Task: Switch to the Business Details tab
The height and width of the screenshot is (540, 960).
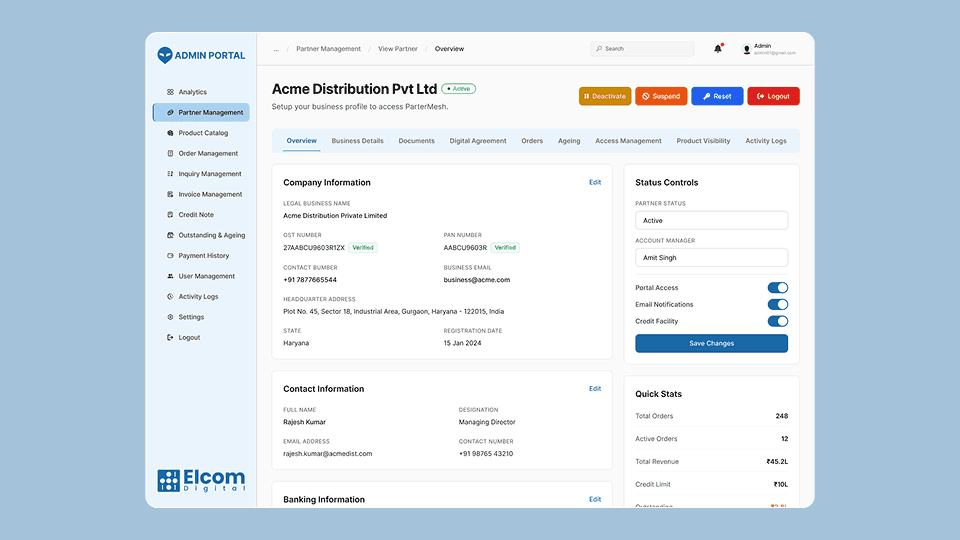Action: click(x=357, y=141)
